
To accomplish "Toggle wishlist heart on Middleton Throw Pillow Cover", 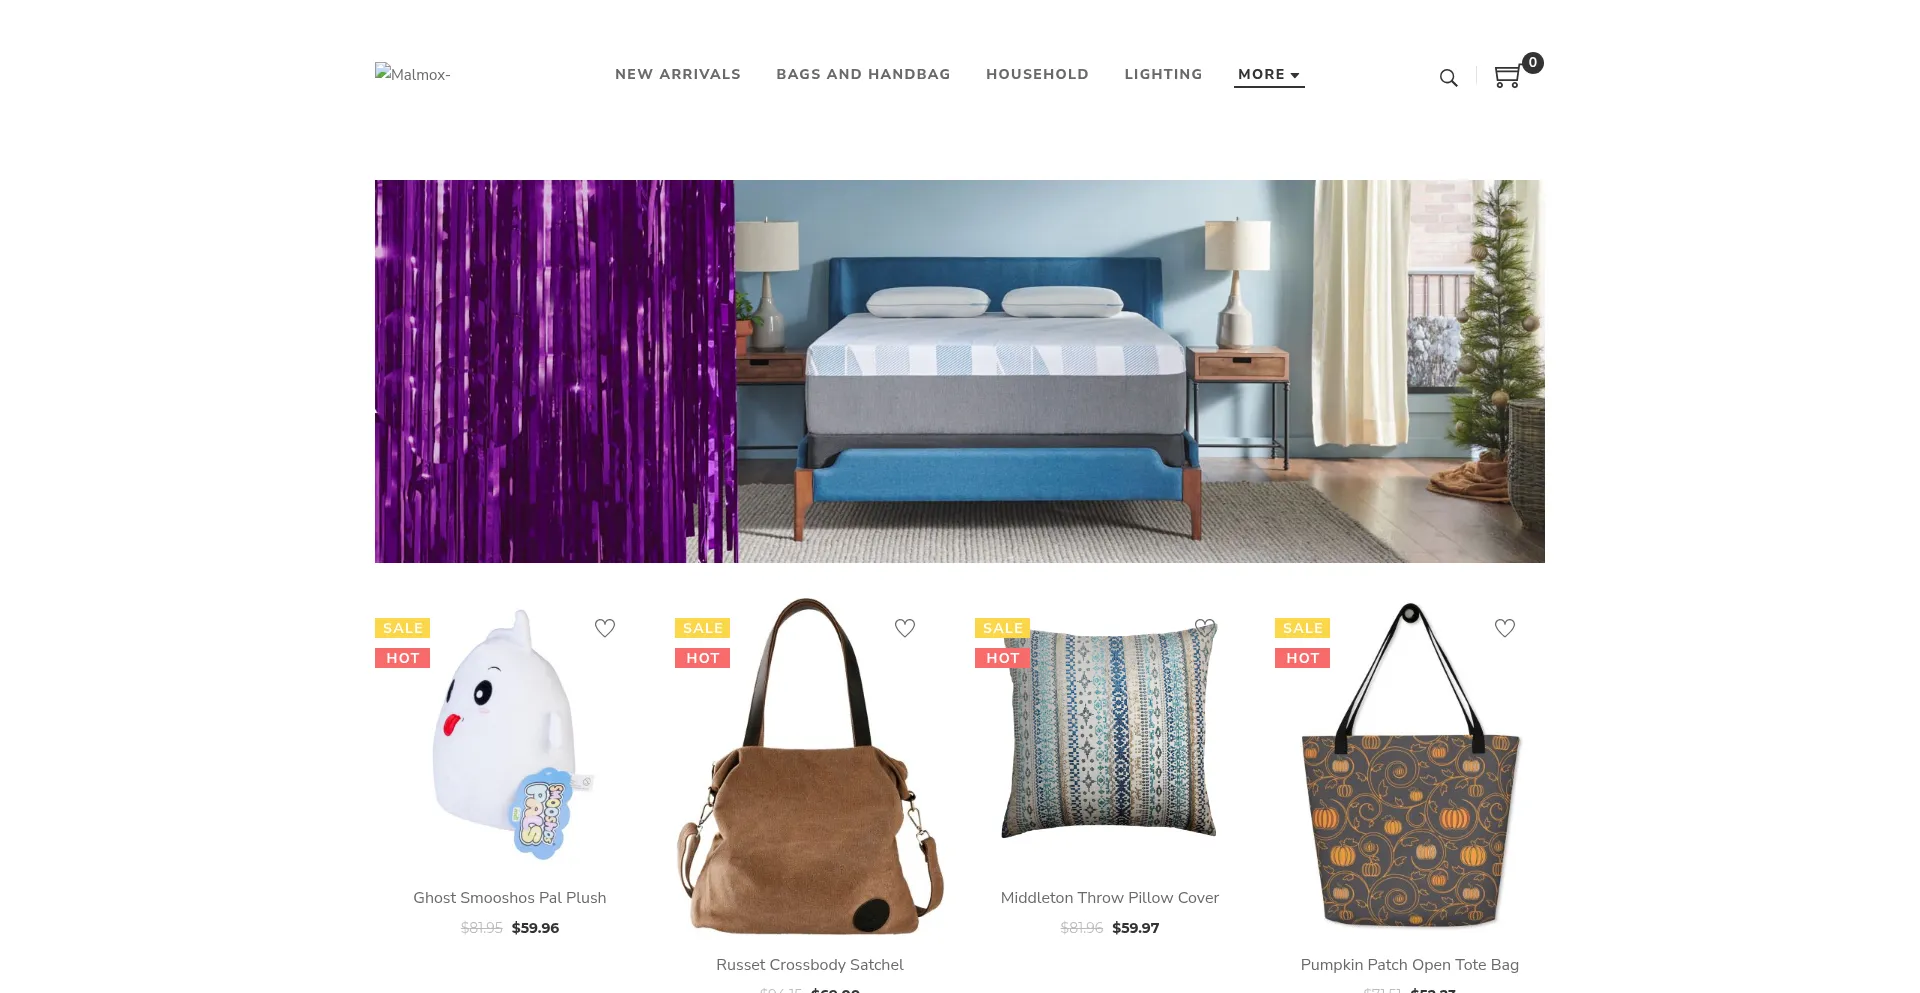I will tap(1205, 628).
